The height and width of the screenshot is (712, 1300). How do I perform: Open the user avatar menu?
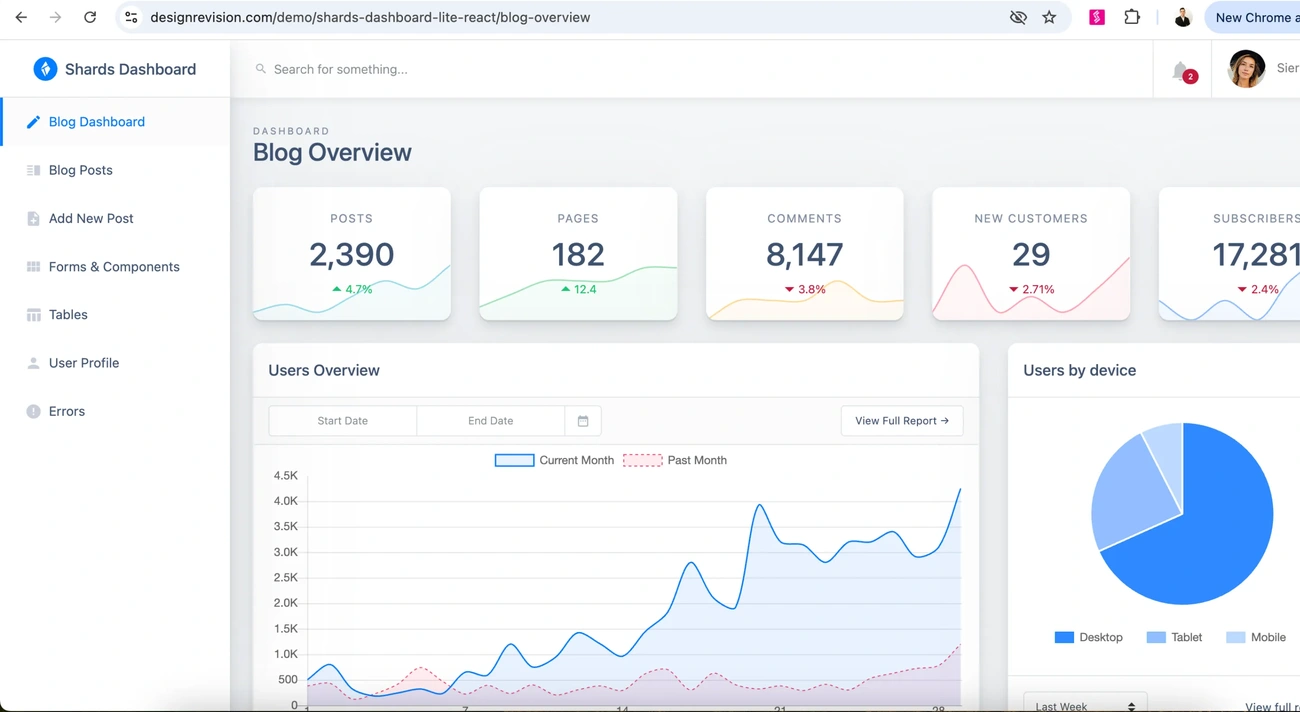point(1246,69)
